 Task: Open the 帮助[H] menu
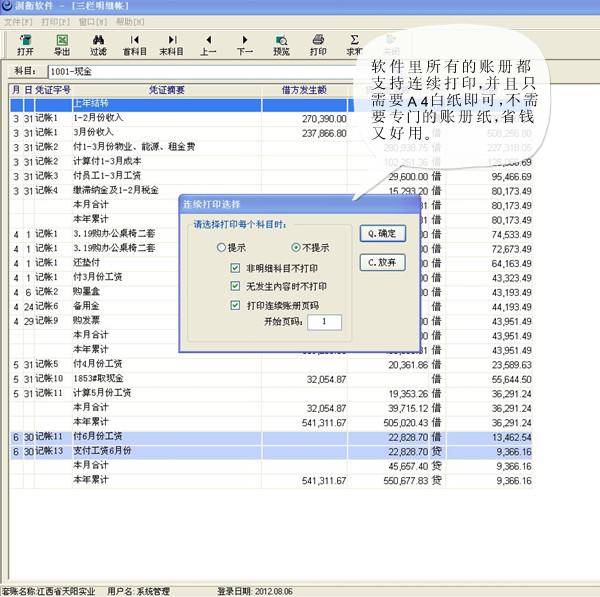click(x=130, y=22)
